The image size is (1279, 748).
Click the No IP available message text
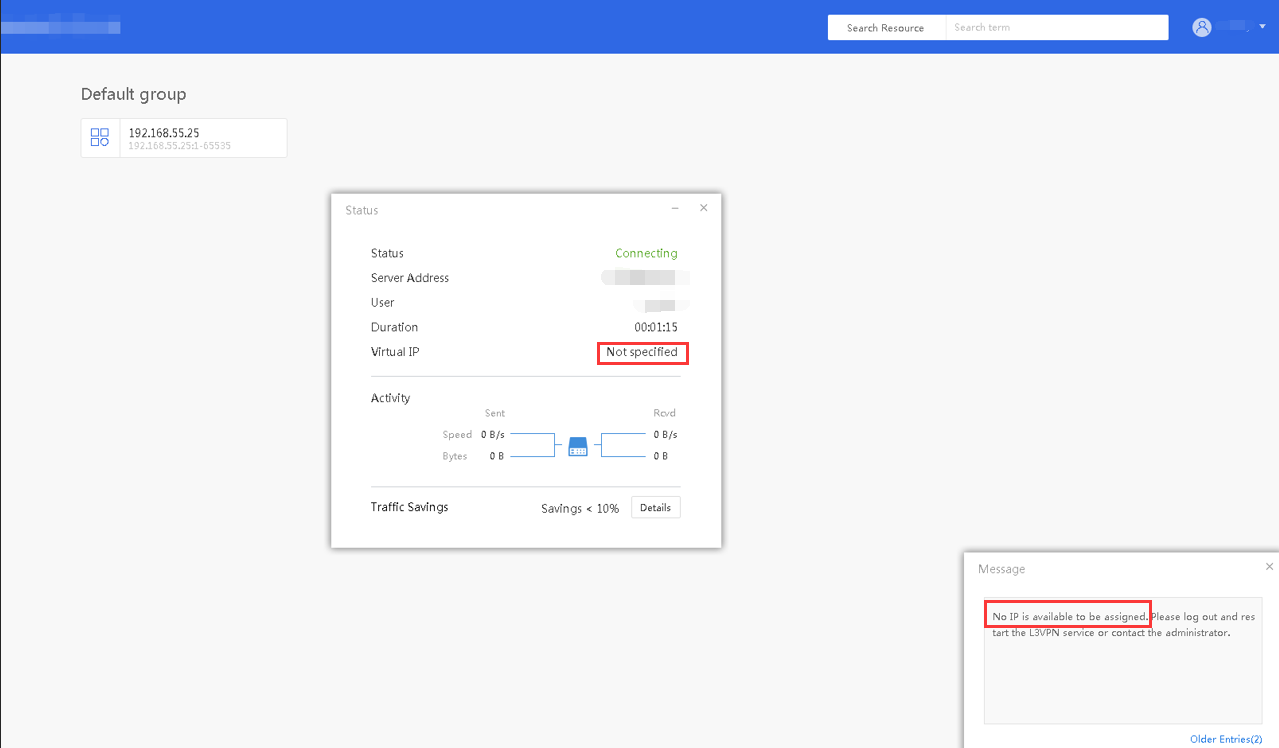click(1067, 617)
